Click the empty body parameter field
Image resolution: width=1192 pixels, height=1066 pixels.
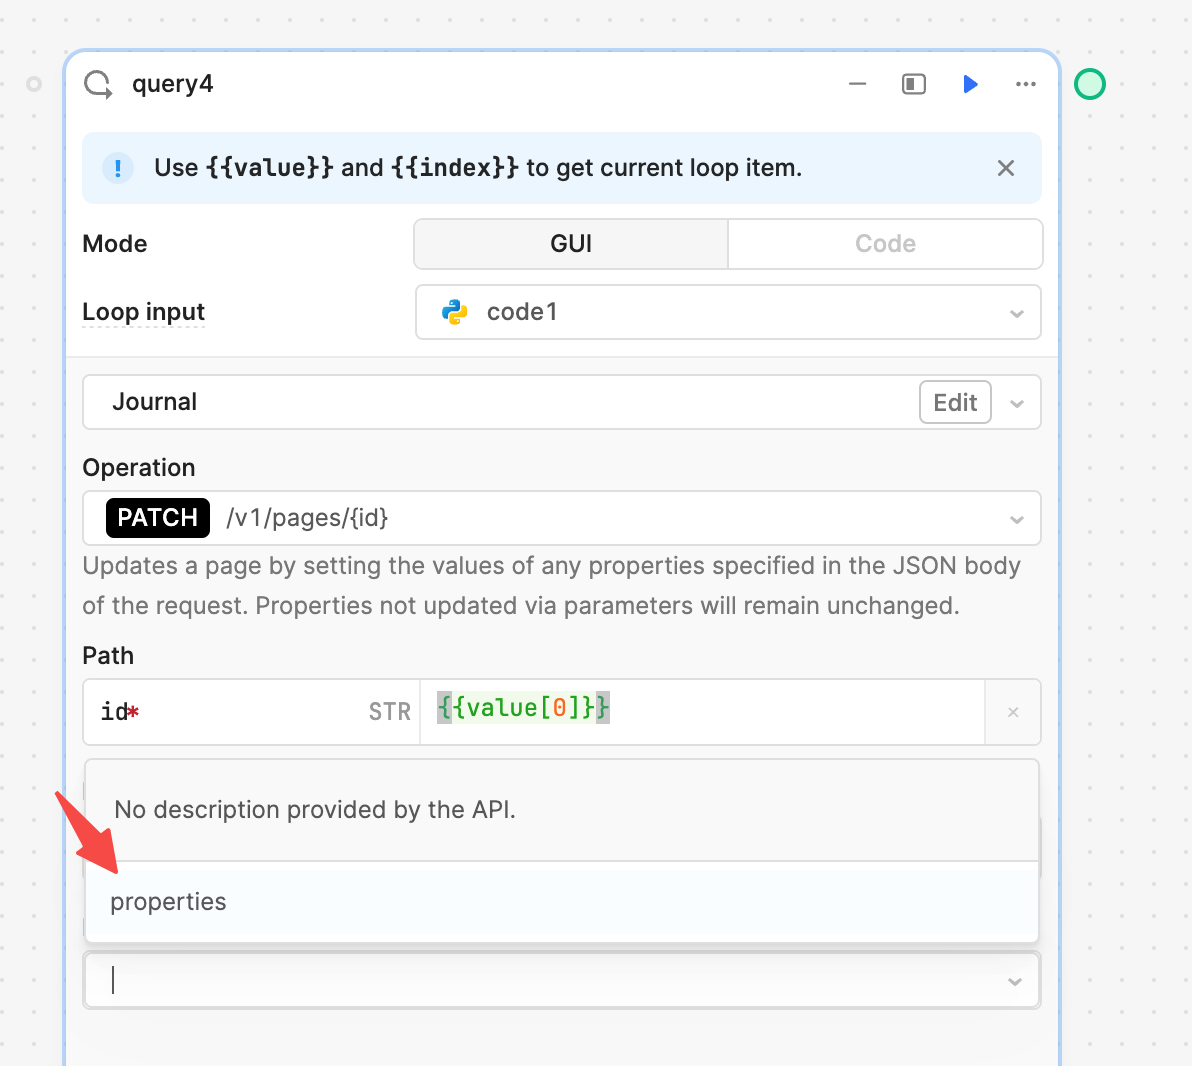(550, 980)
